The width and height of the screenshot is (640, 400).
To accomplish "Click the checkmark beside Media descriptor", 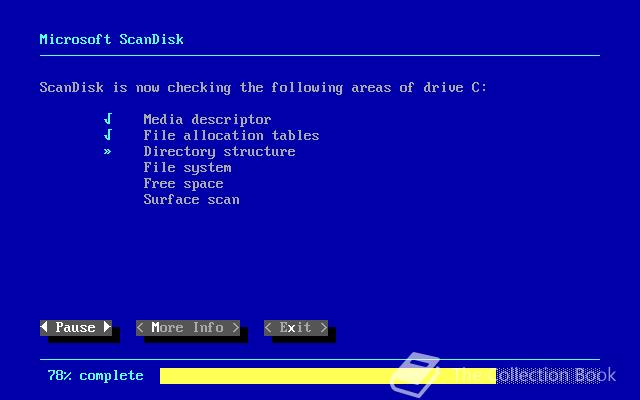I will point(108,119).
